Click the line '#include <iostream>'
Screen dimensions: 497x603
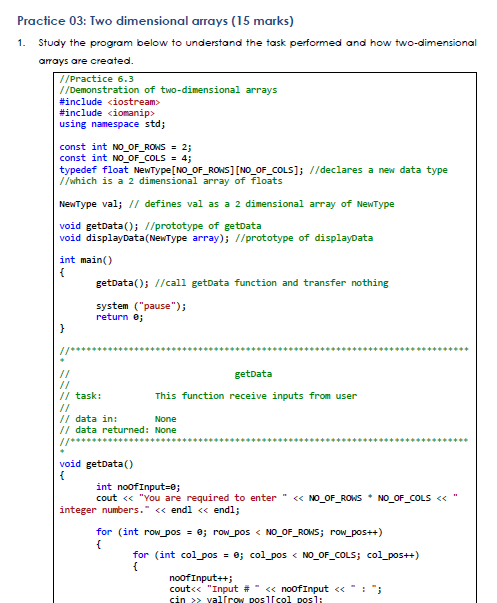point(109,102)
